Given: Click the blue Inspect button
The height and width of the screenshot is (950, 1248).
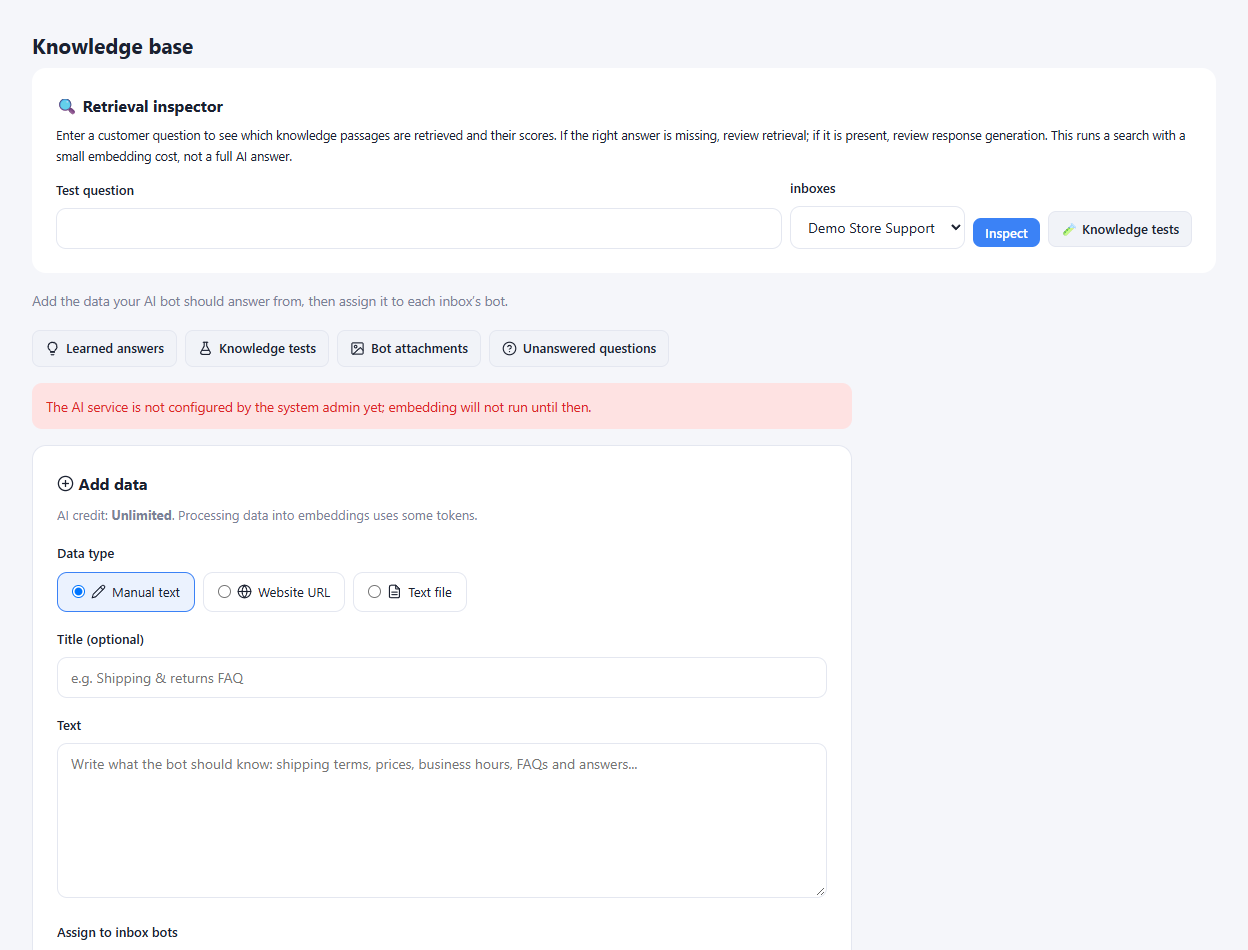Looking at the screenshot, I should [1006, 233].
